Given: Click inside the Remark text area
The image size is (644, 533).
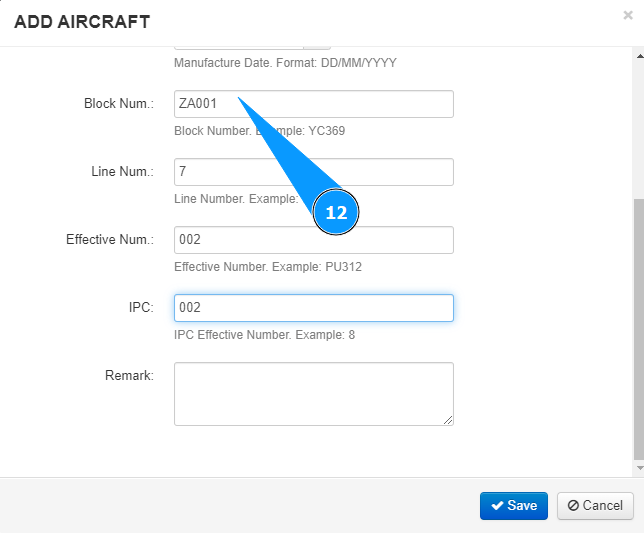Looking at the screenshot, I should (x=313, y=393).
